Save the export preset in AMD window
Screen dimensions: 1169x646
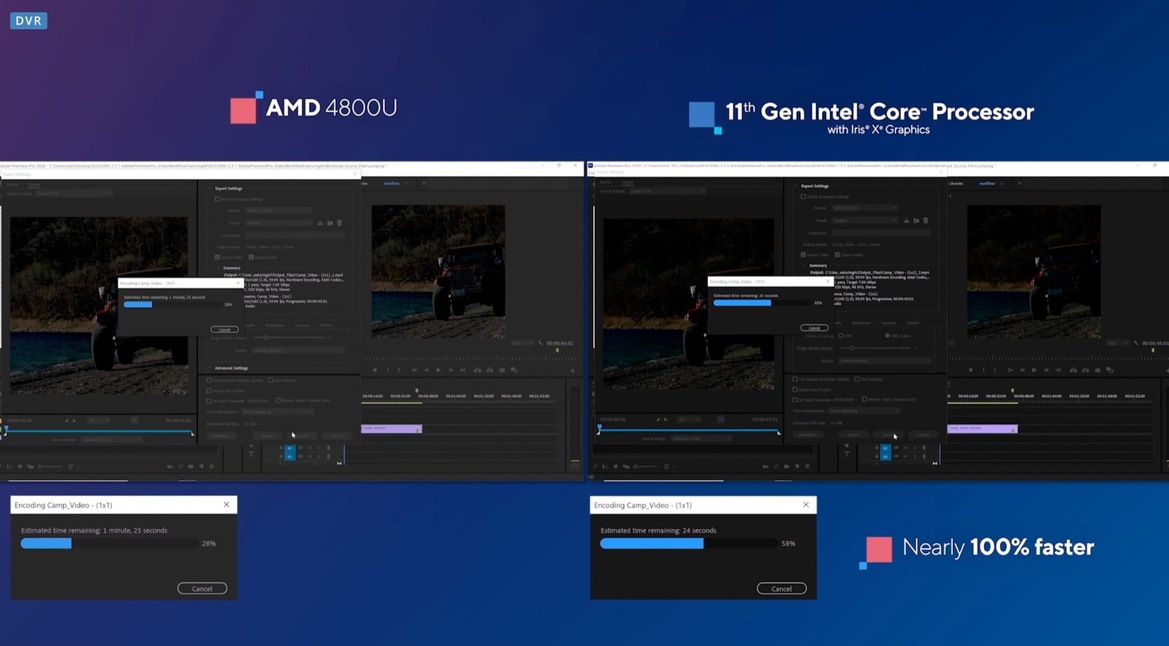(x=320, y=223)
